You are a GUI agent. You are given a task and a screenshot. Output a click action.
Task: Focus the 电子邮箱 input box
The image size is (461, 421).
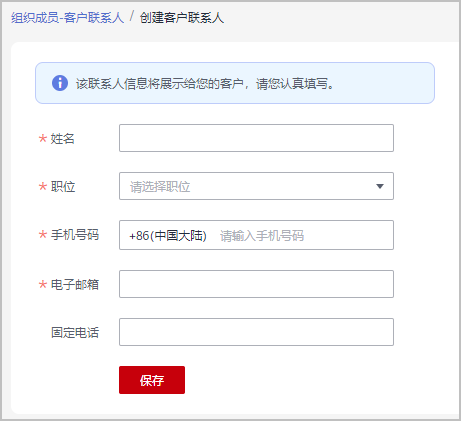click(256, 284)
